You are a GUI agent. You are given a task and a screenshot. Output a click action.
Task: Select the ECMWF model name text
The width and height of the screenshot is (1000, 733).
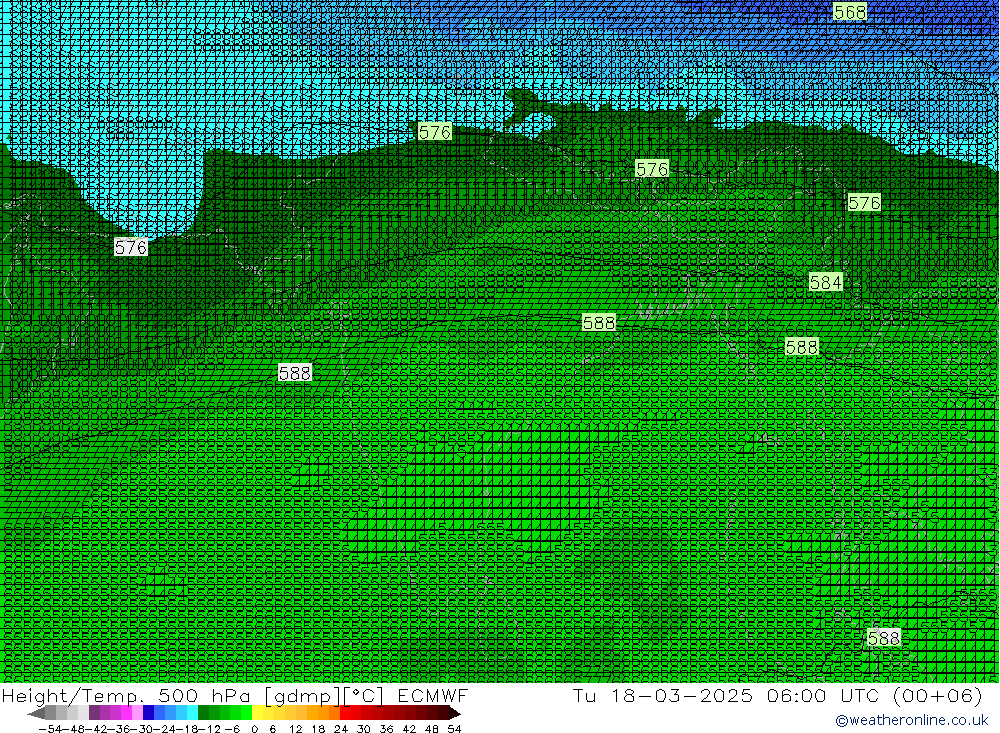click(433, 695)
